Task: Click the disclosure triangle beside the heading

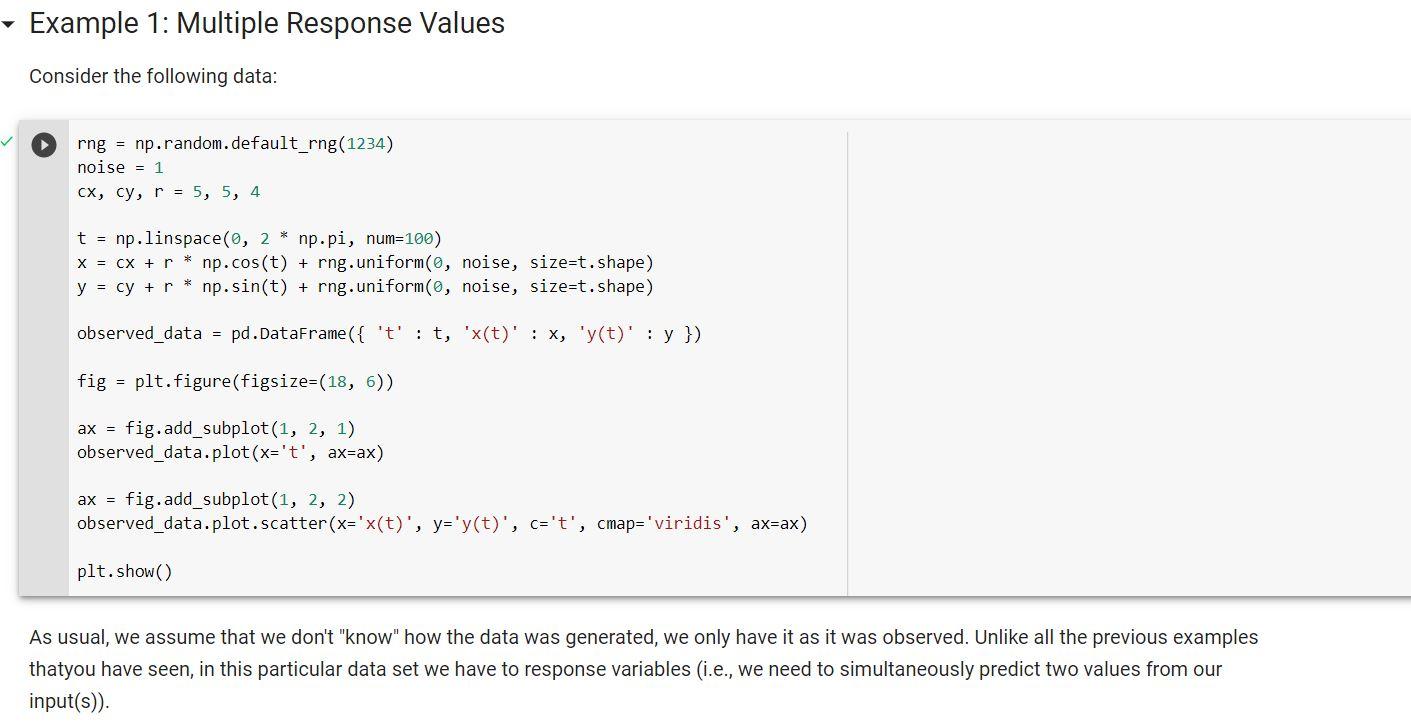Action: (x=10, y=24)
